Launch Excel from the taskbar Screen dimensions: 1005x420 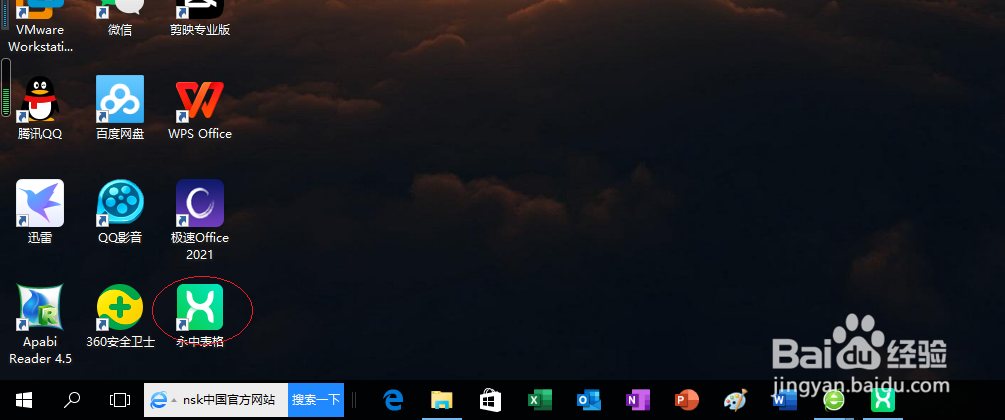click(x=540, y=401)
